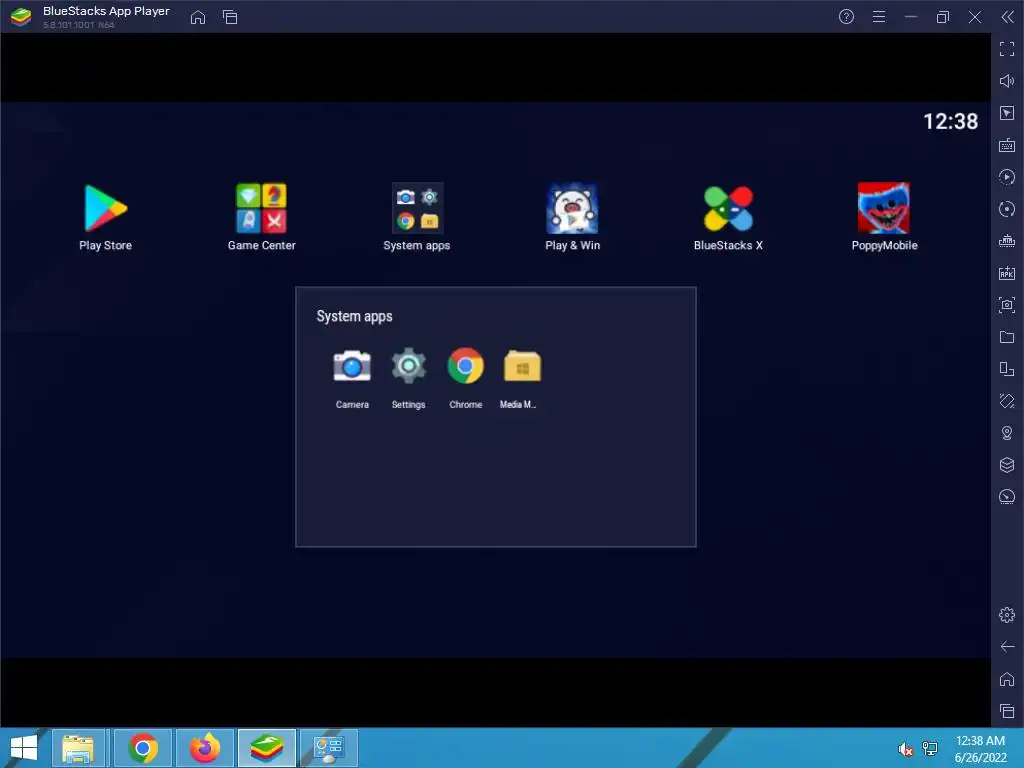Image resolution: width=1024 pixels, height=768 pixels.
Task: Click the BlueStacks logo in title bar
Action: click(x=21, y=17)
